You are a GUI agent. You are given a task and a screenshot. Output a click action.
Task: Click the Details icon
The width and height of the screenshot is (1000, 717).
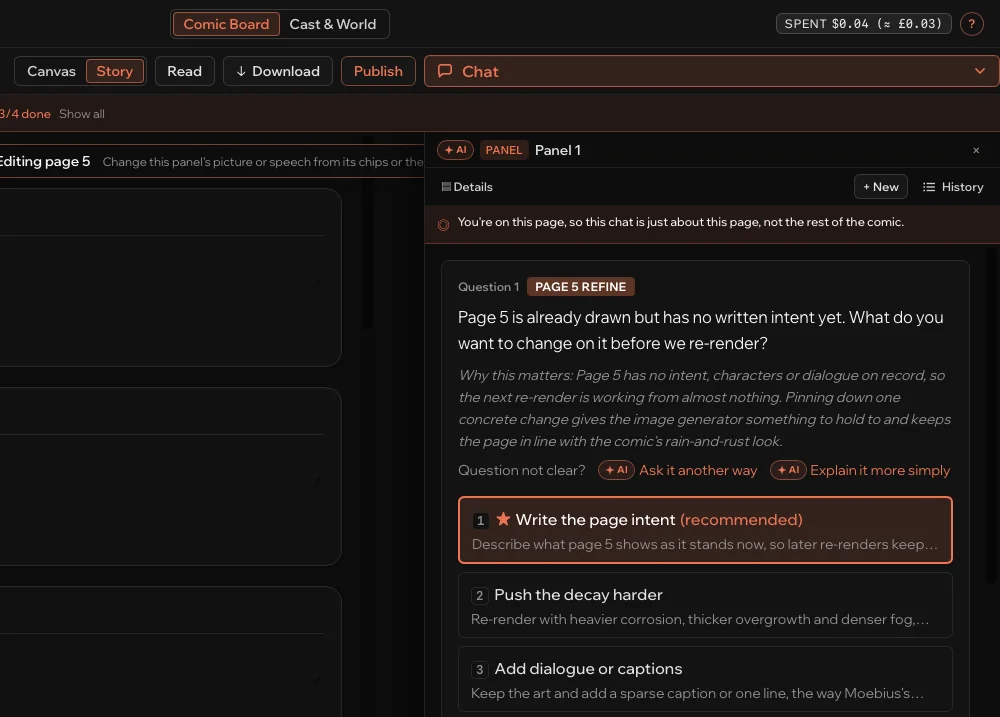[x=446, y=187]
